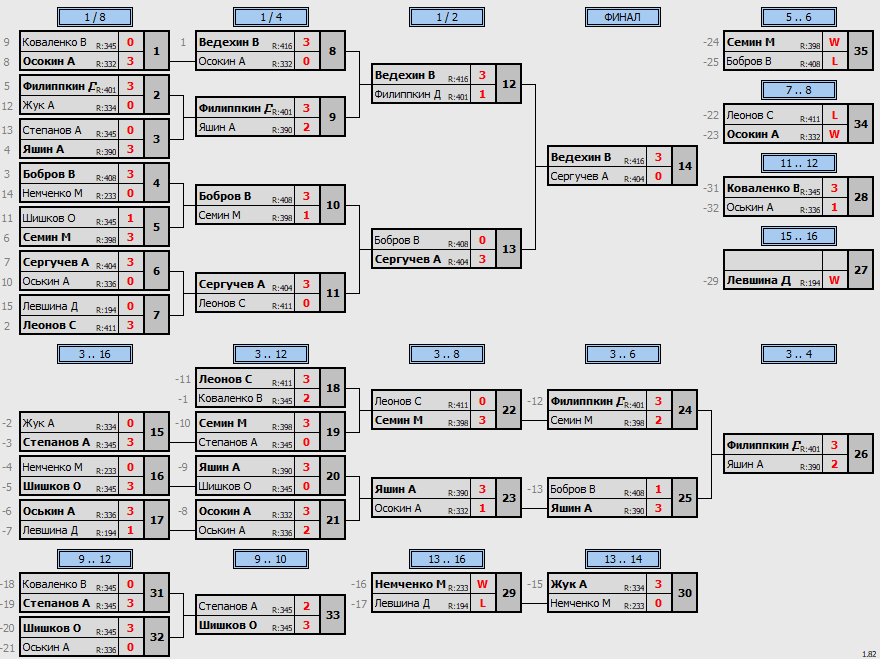880x659 pixels.
Task: Click match number 35 box
Action: (x=860, y=51)
